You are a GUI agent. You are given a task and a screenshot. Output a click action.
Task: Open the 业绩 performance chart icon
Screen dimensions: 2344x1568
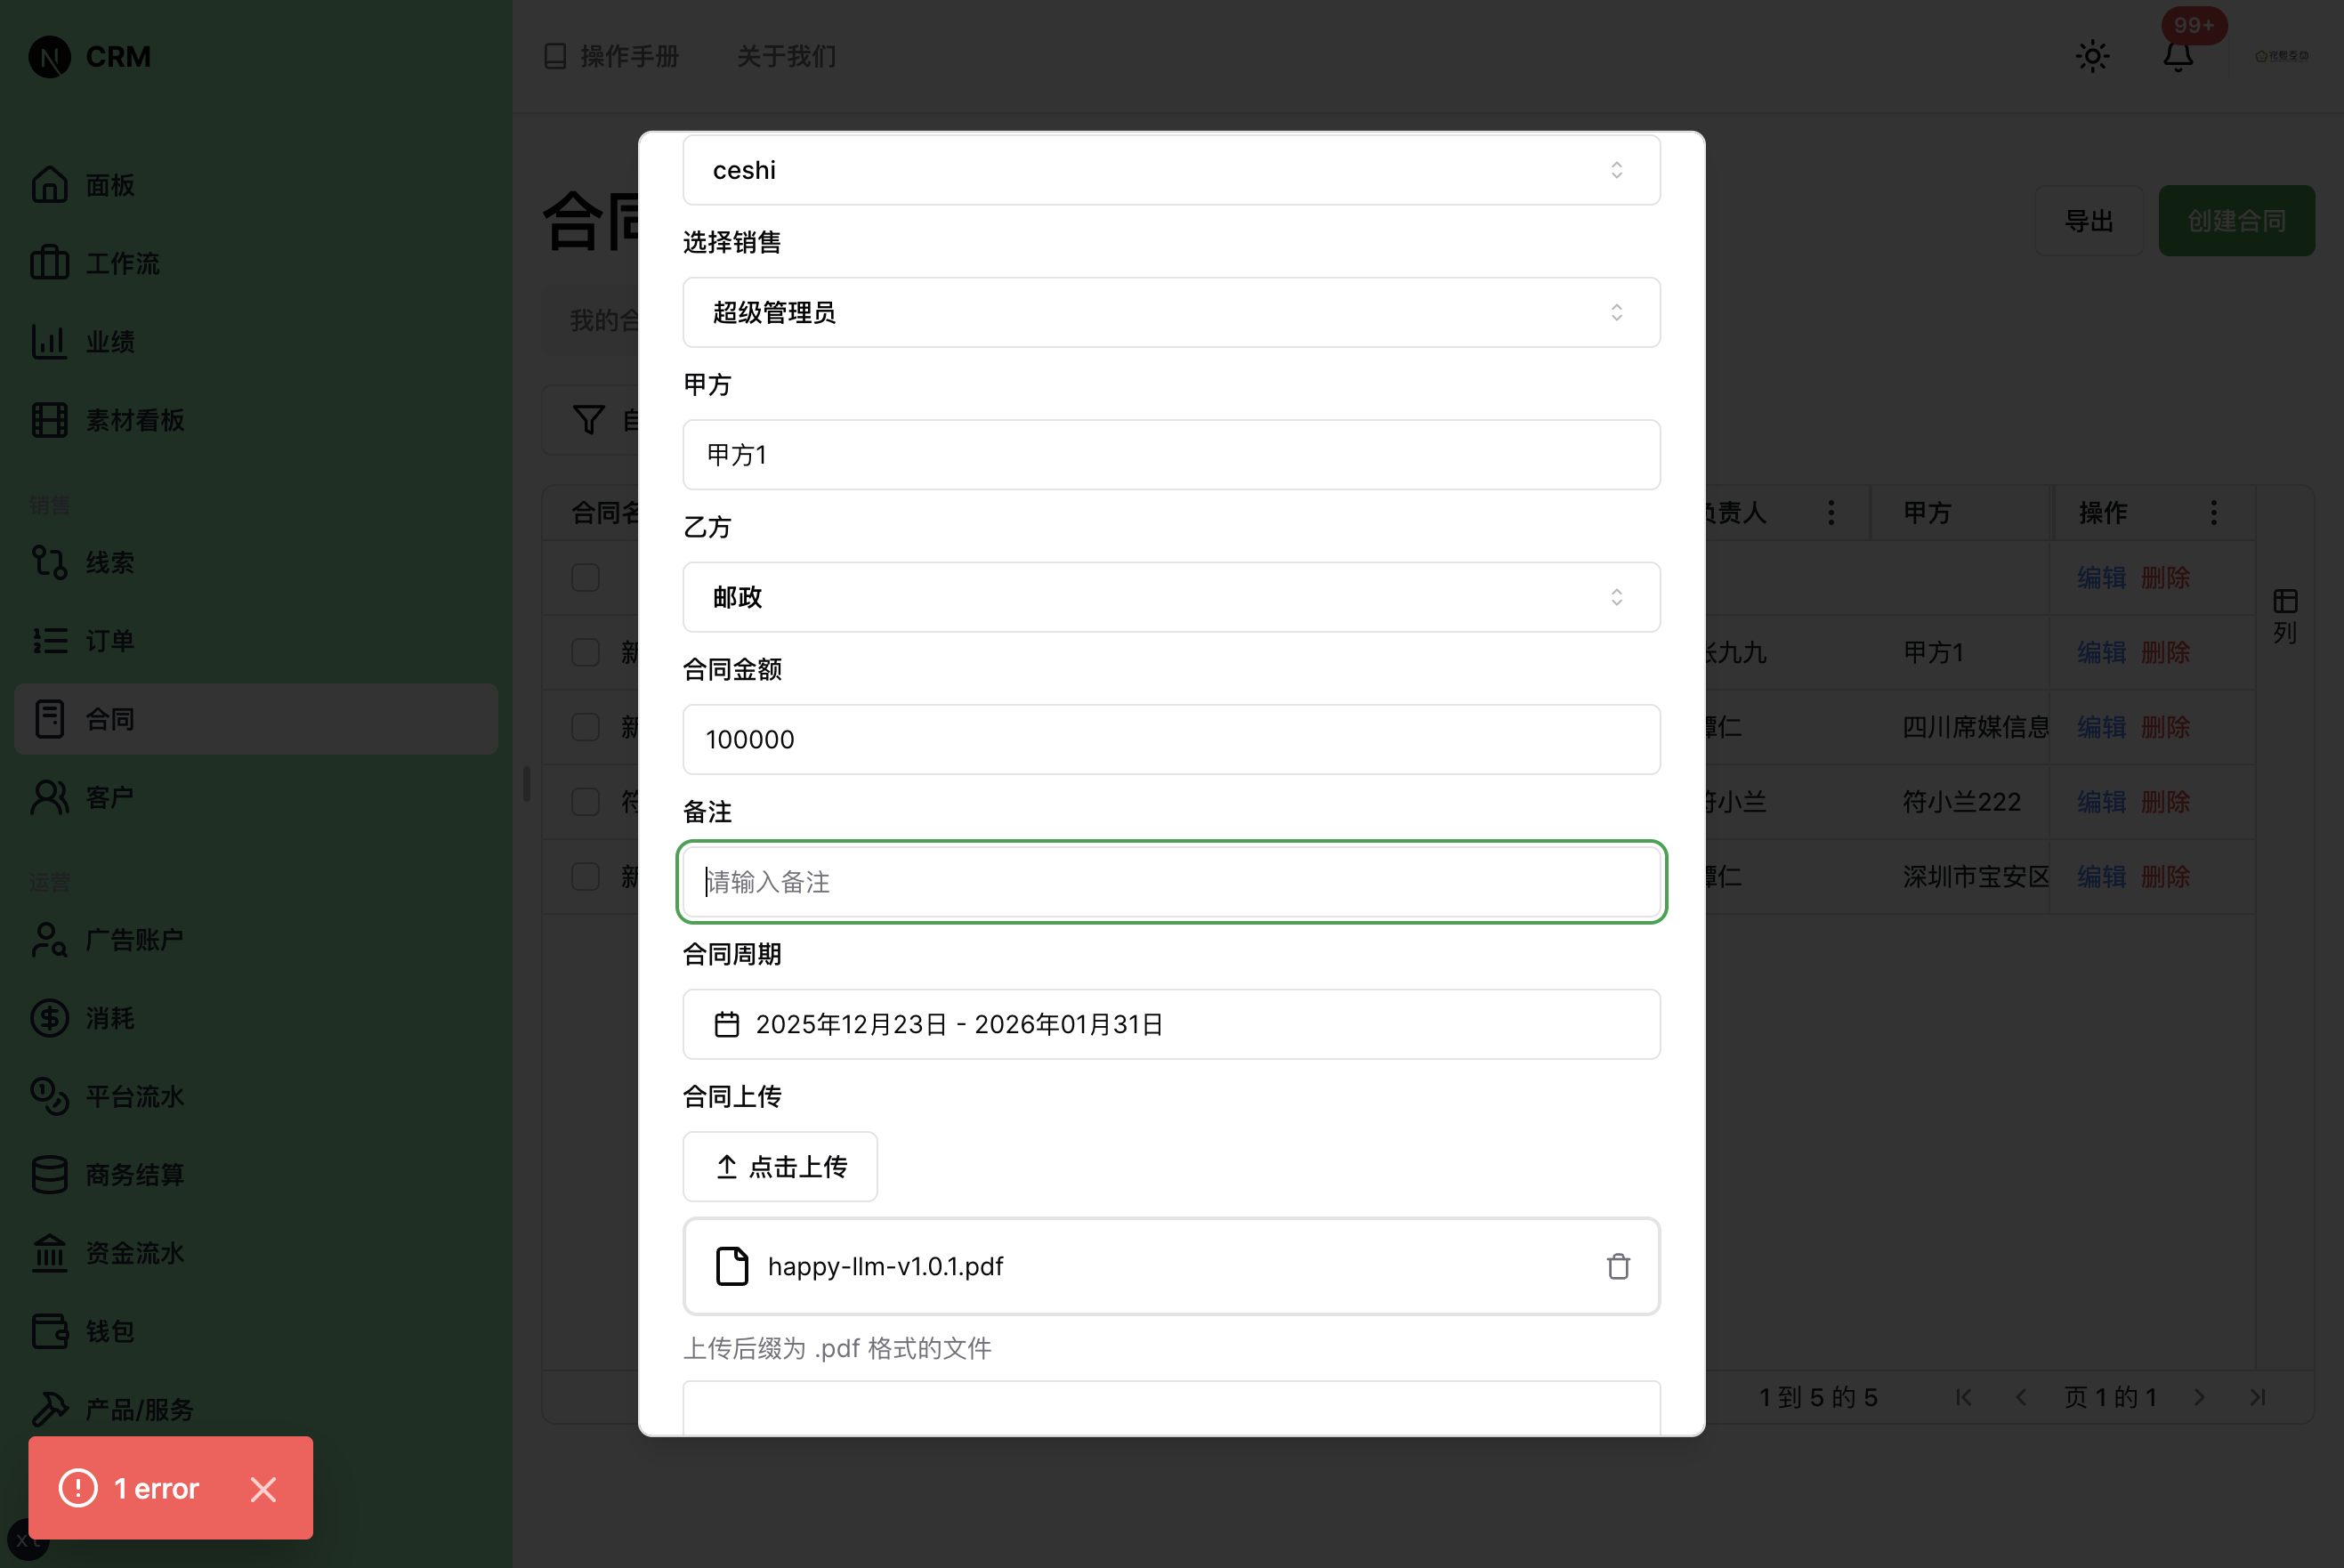click(49, 341)
